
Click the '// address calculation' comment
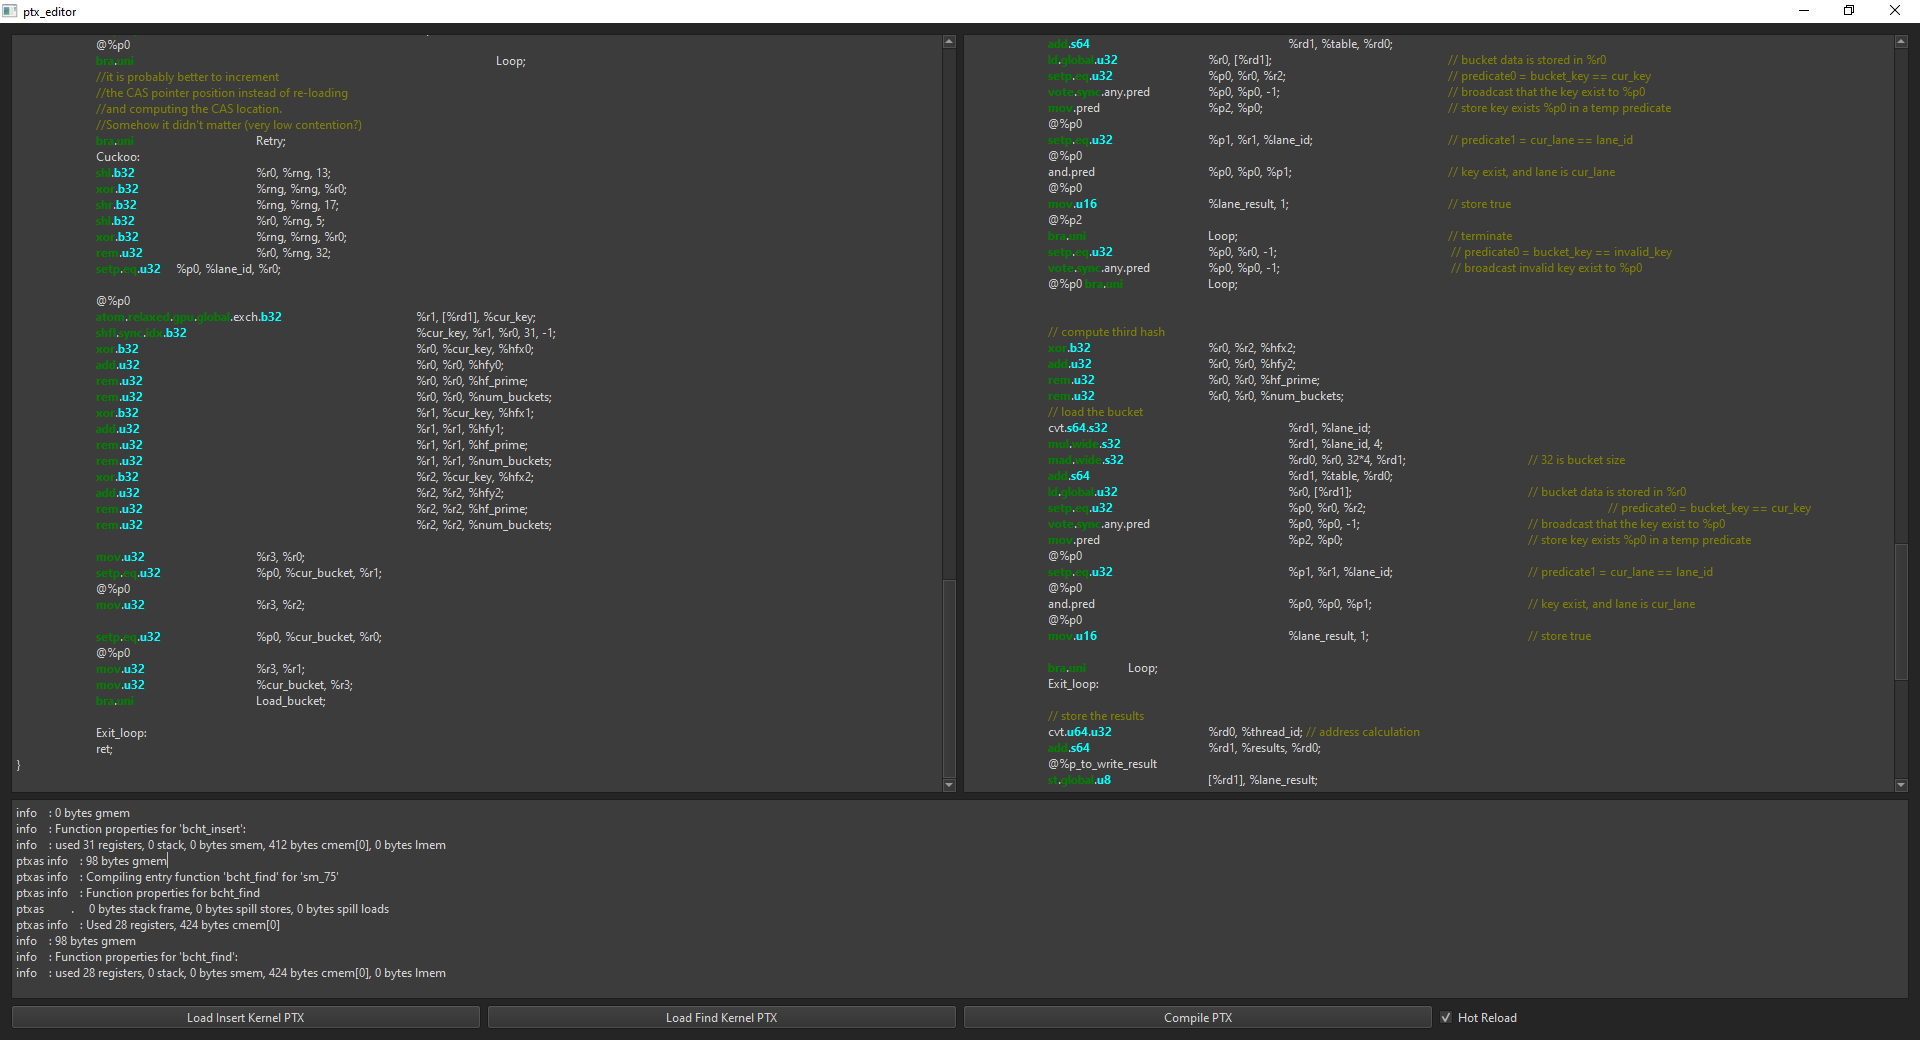click(1363, 732)
